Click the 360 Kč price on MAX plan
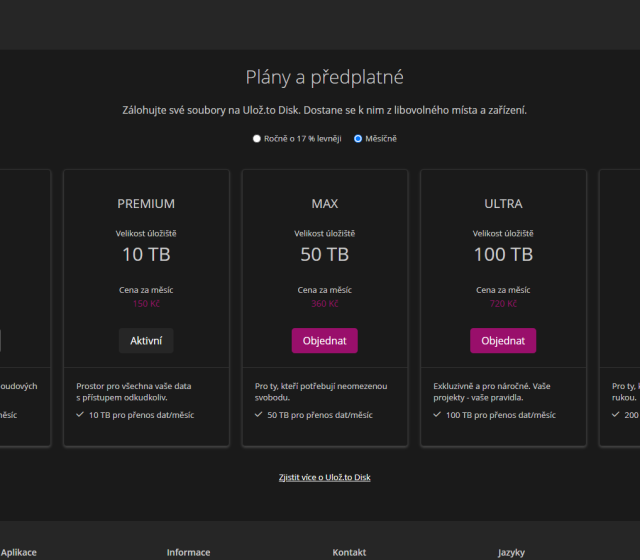The height and width of the screenshot is (560, 640). pos(324,304)
